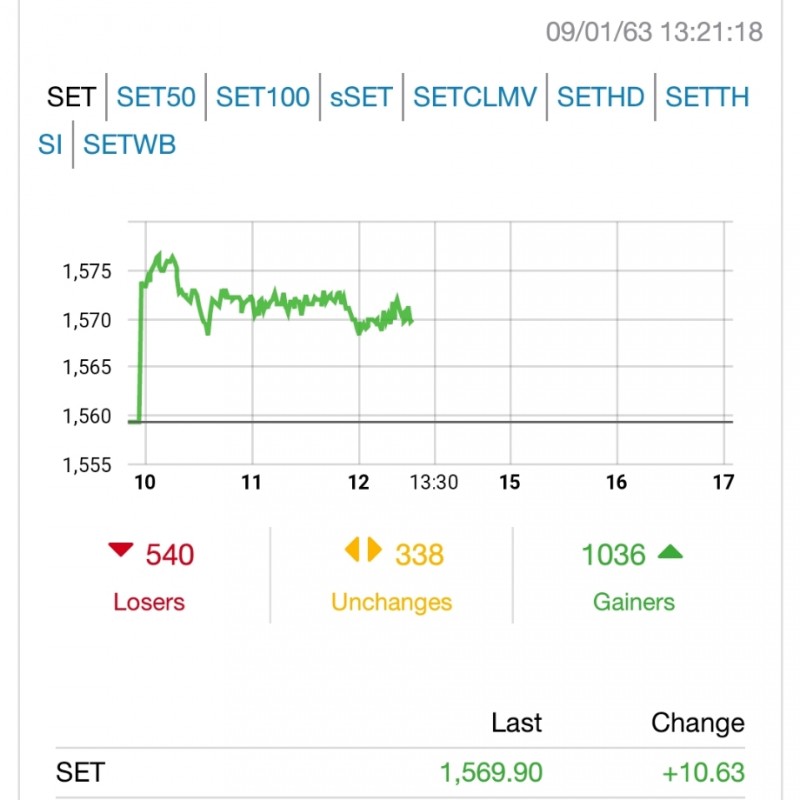Click the 540 losers count
The image size is (800, 800).
169,555
